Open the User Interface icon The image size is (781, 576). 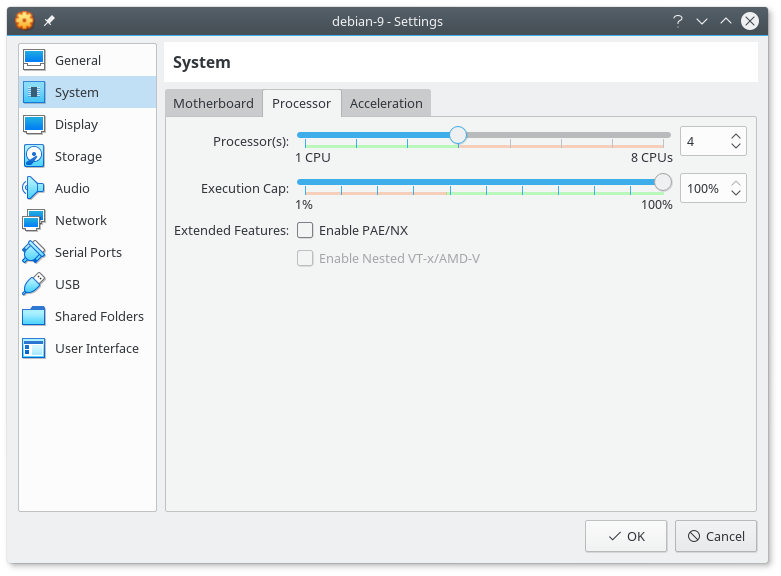[x=34, y=348]
